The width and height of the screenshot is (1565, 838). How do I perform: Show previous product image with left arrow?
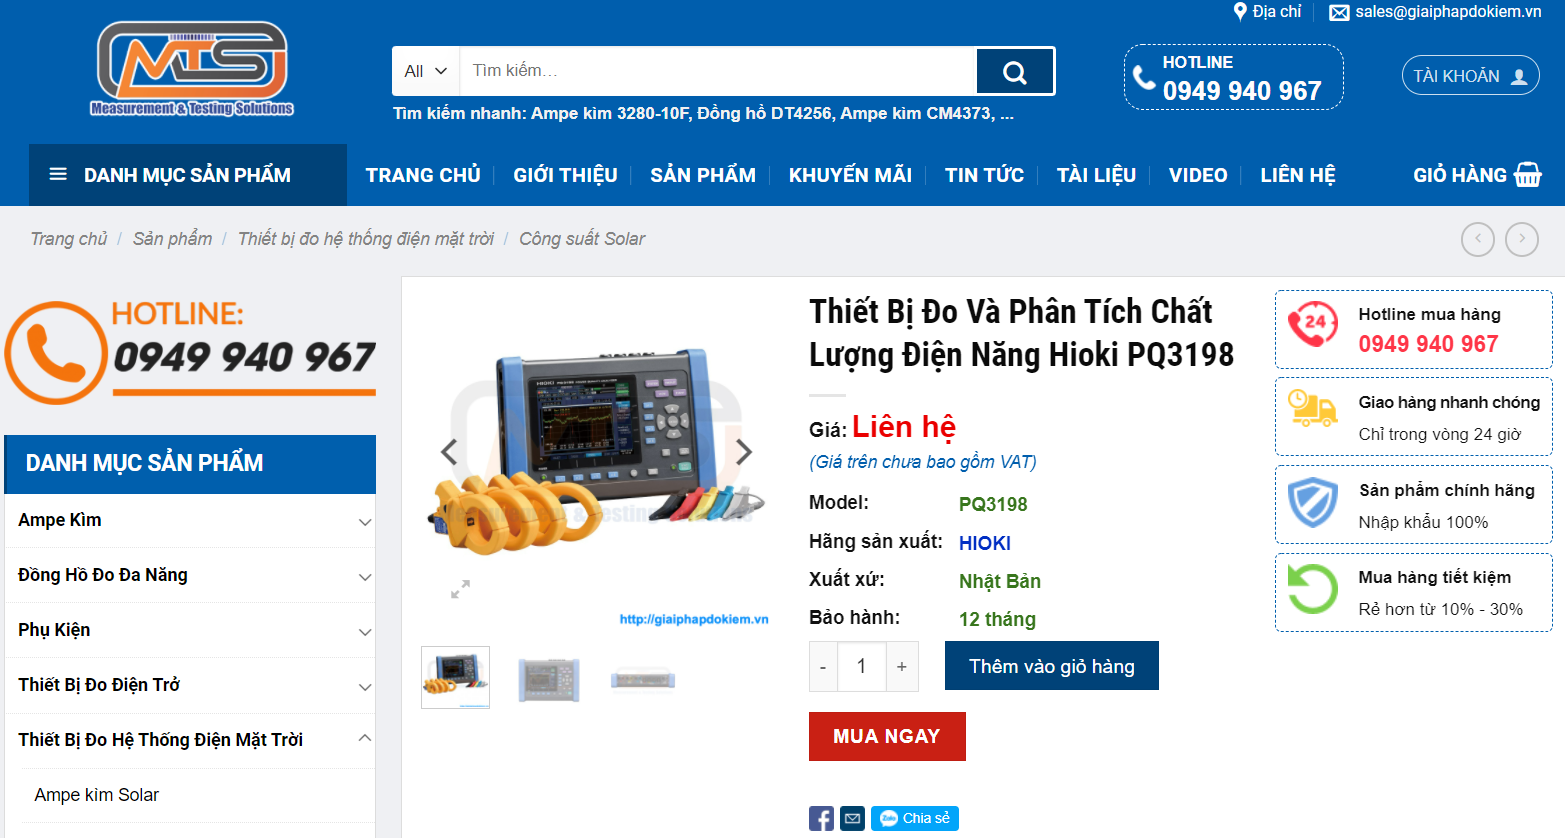tap(450, 452)
